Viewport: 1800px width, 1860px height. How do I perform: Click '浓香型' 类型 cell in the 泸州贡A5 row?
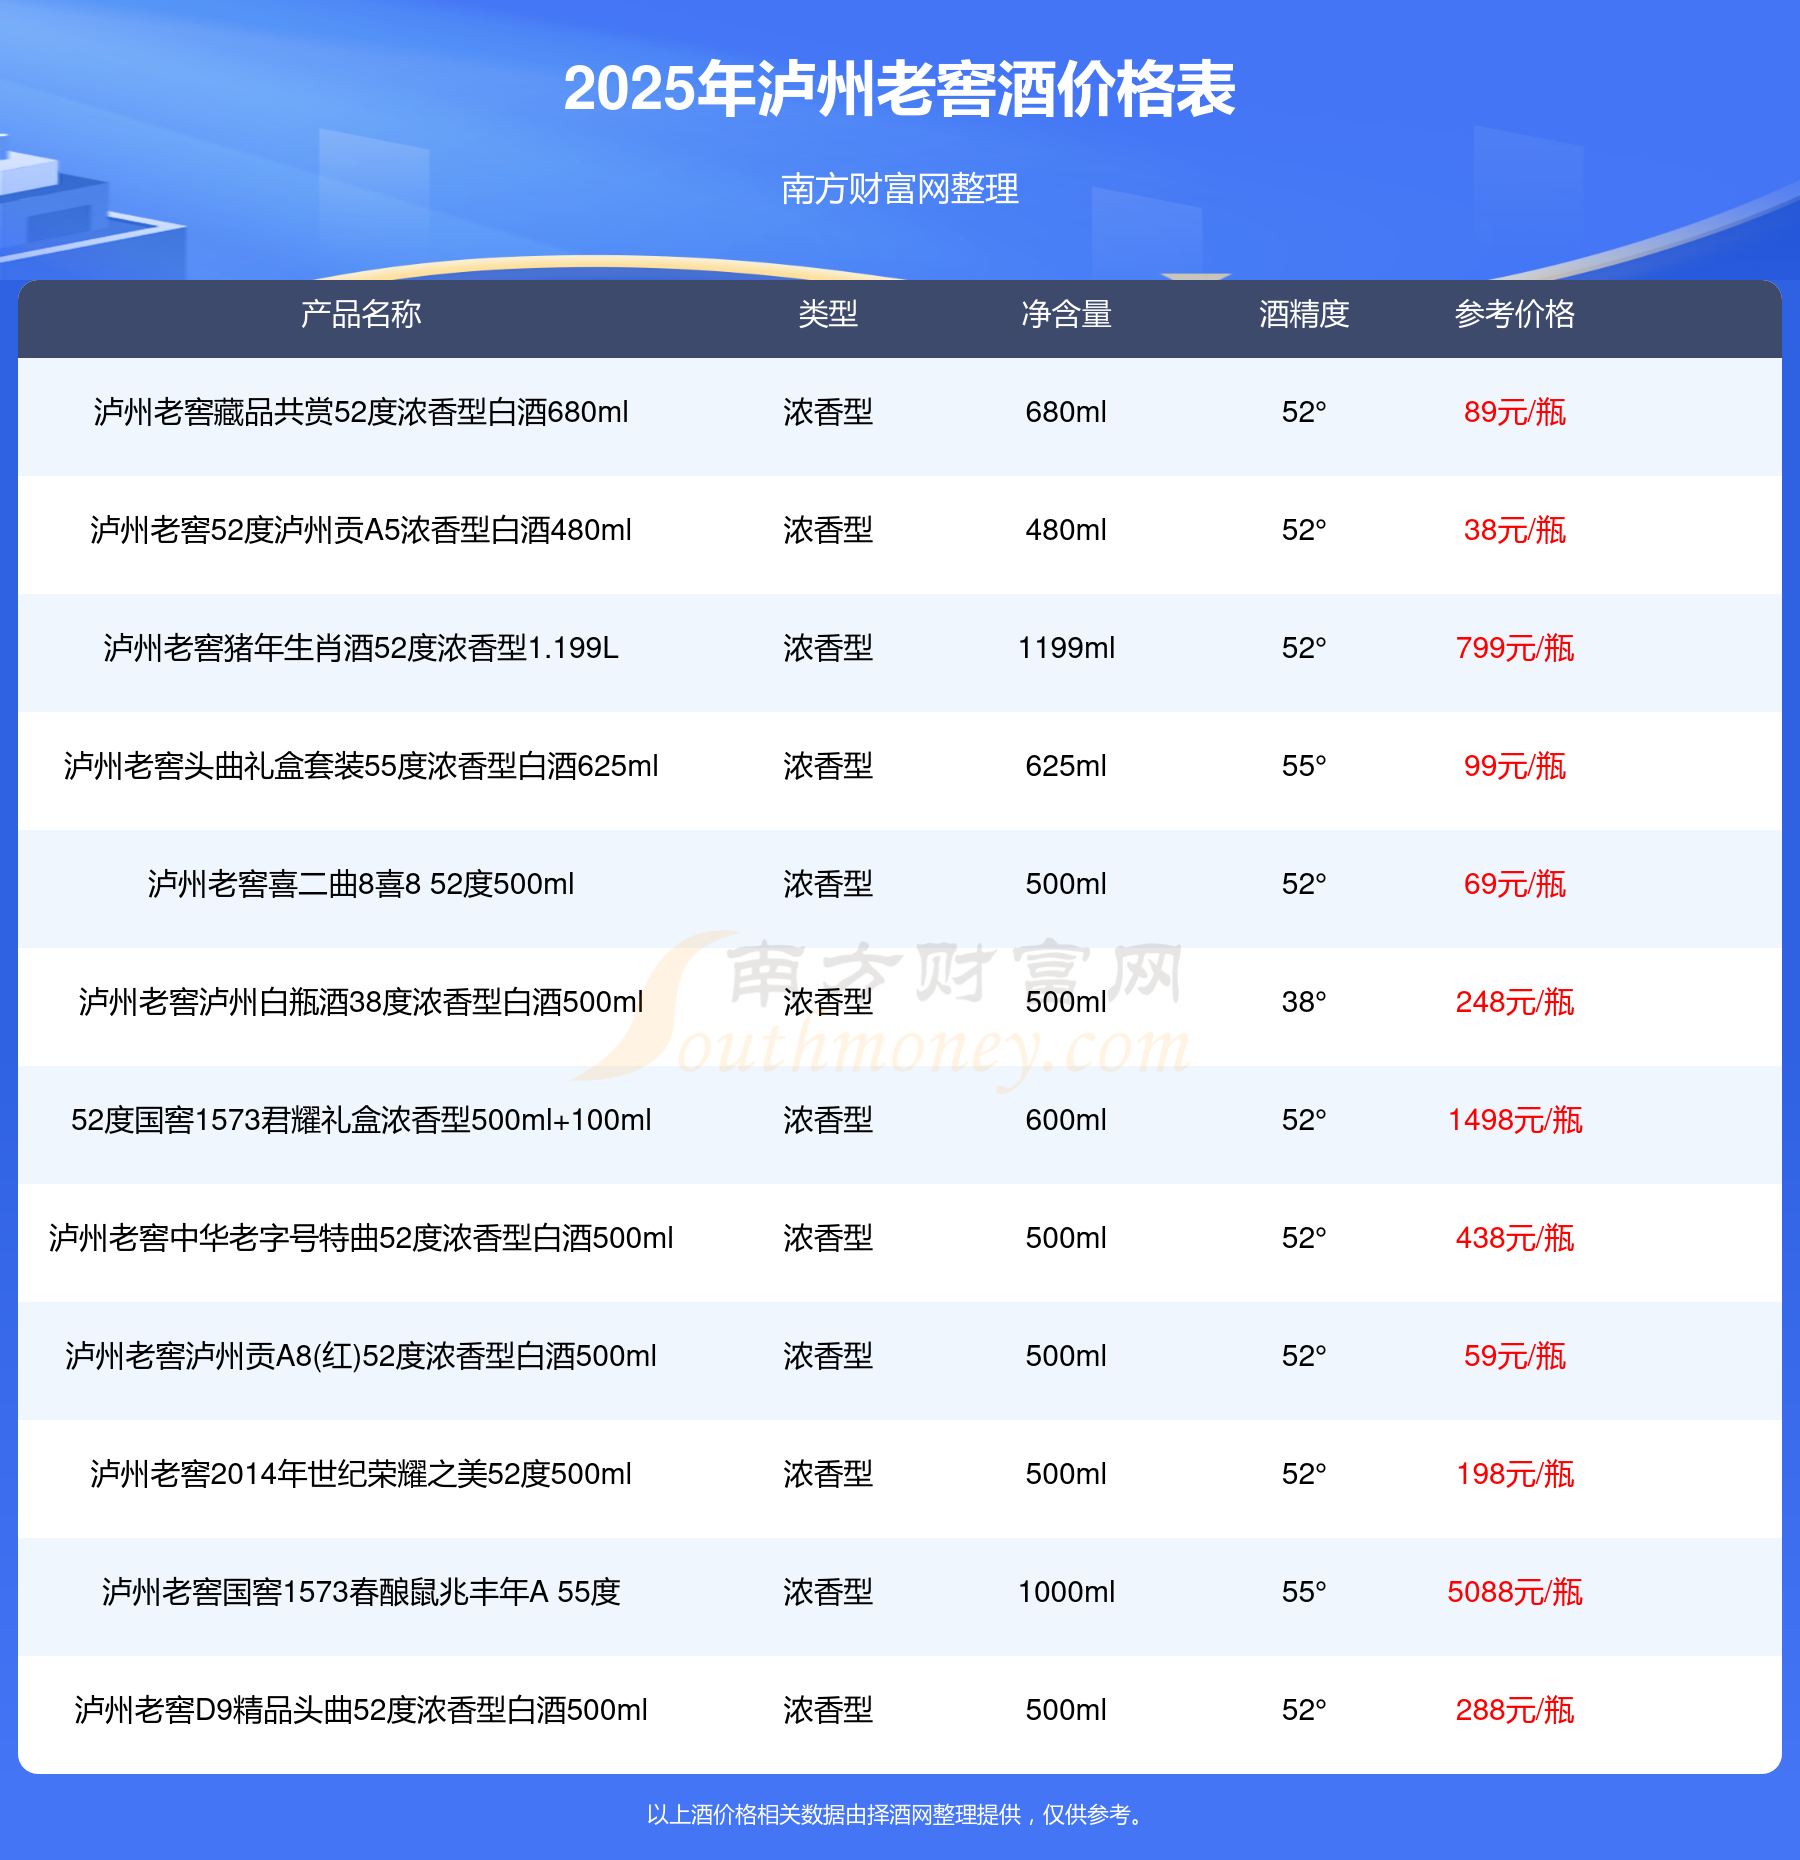coord(828,530)
